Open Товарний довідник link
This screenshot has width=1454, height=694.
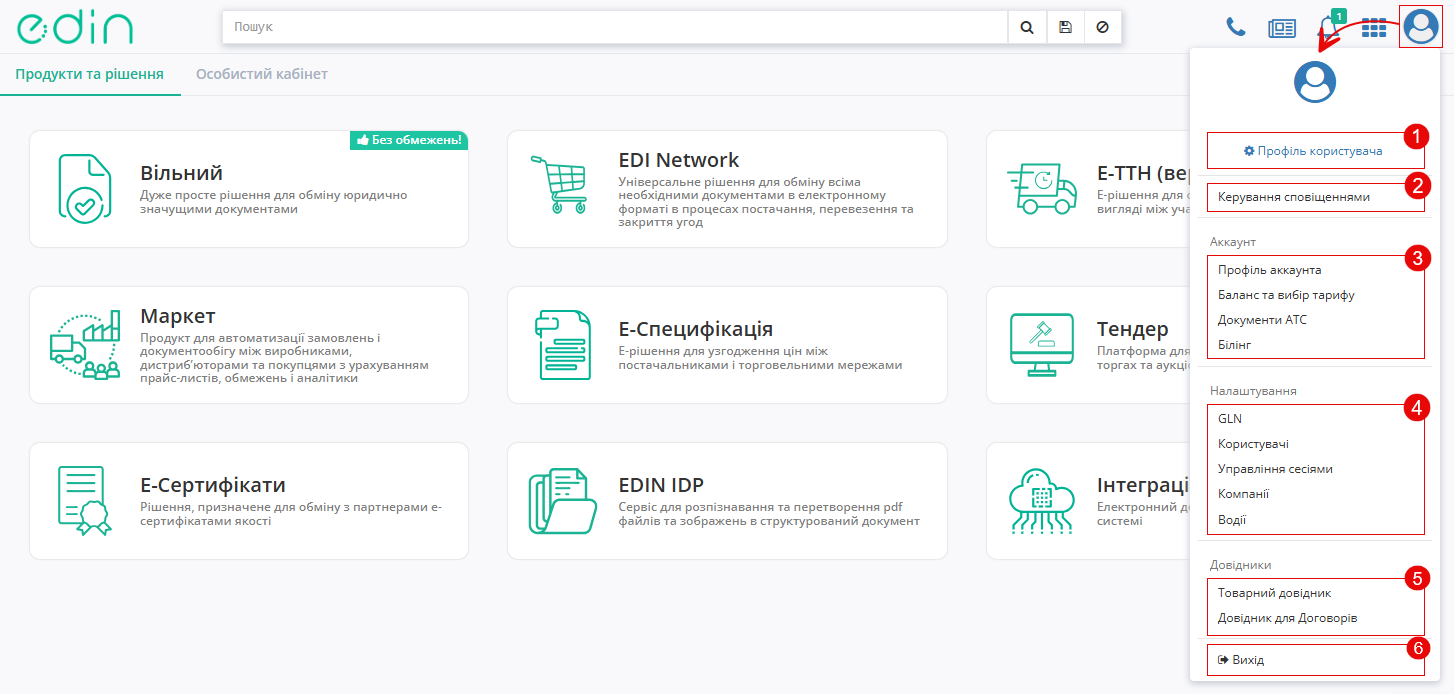(x=1274, y=593)
